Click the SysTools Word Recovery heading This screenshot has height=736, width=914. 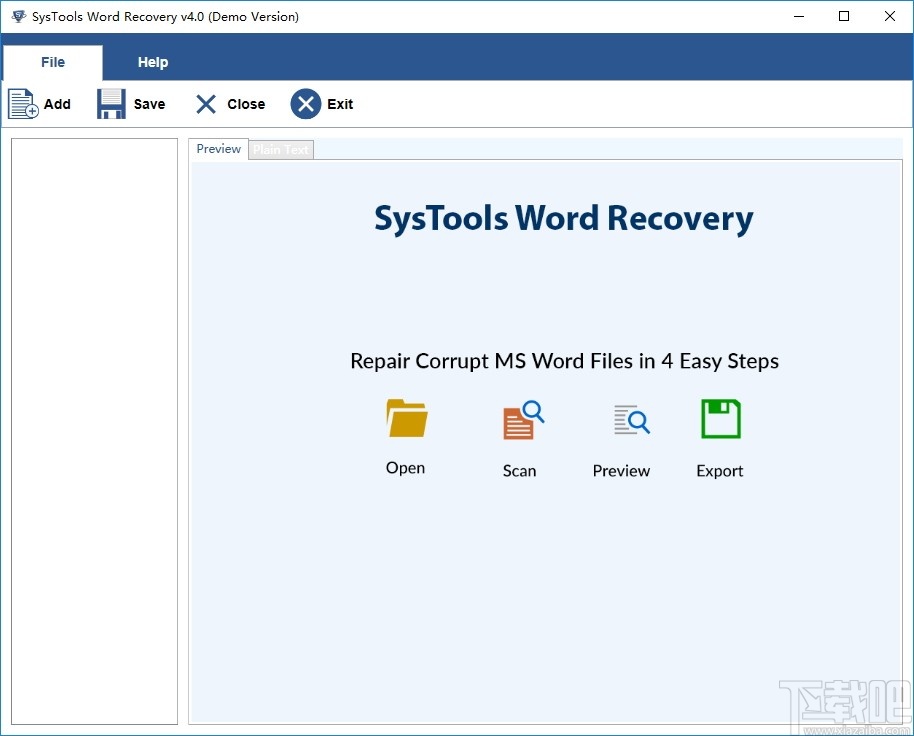[563, 218]
